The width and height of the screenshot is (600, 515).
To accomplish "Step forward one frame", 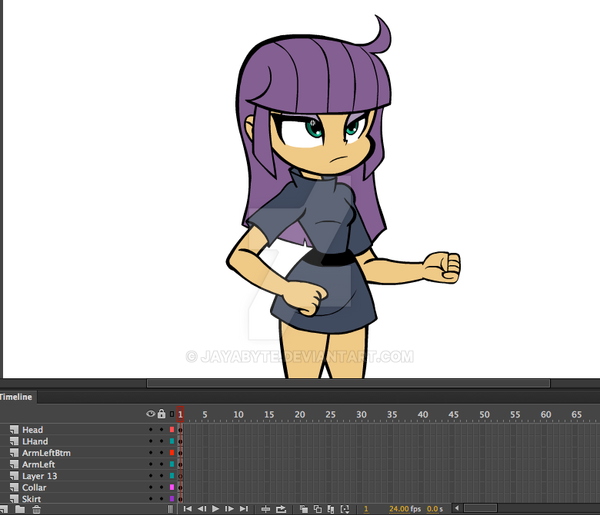I will point(229,509).
